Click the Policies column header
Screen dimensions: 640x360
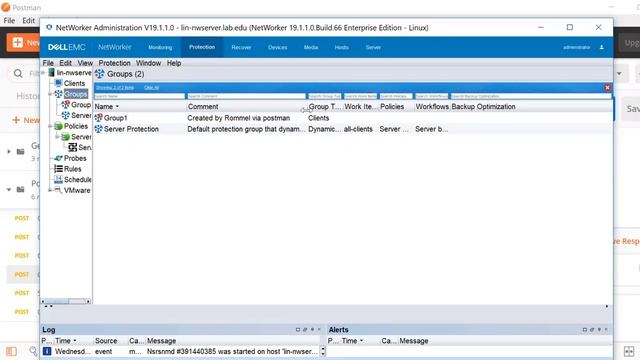tap(392, 107)
